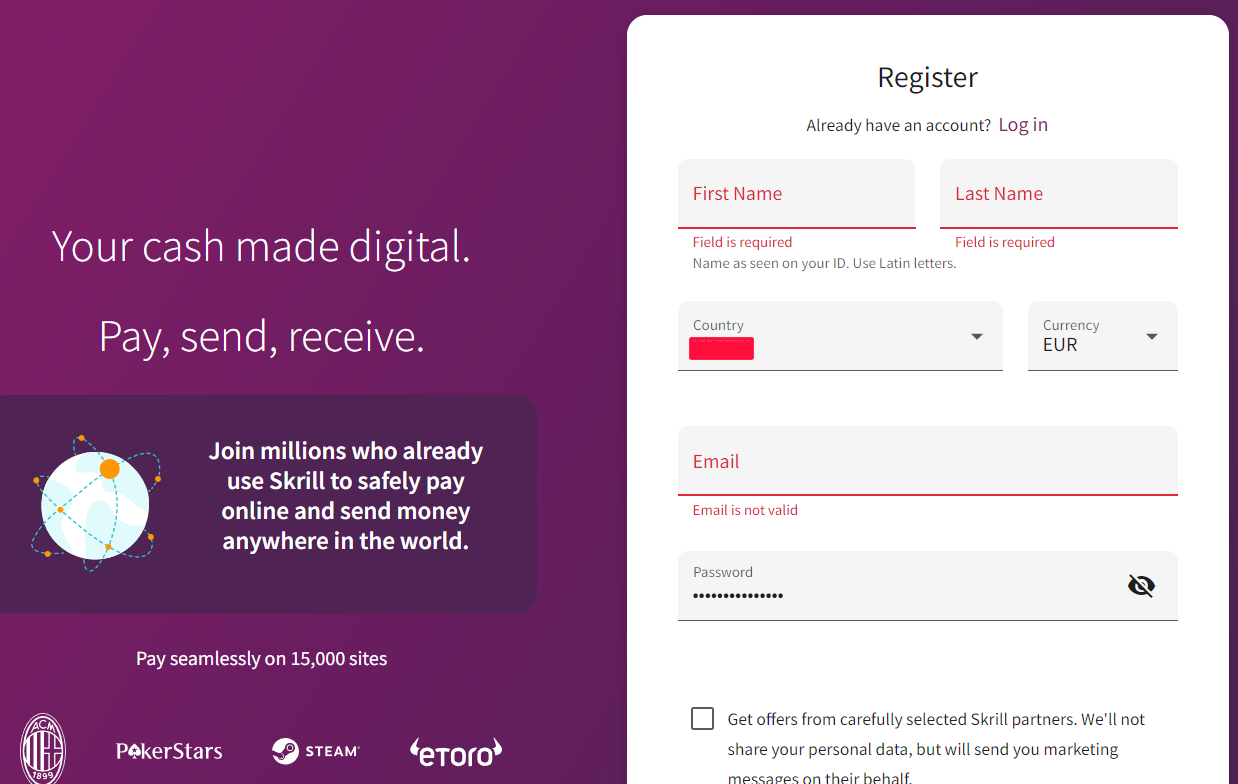
Task: Open the Country dropdown arrow
Action: 977,336
